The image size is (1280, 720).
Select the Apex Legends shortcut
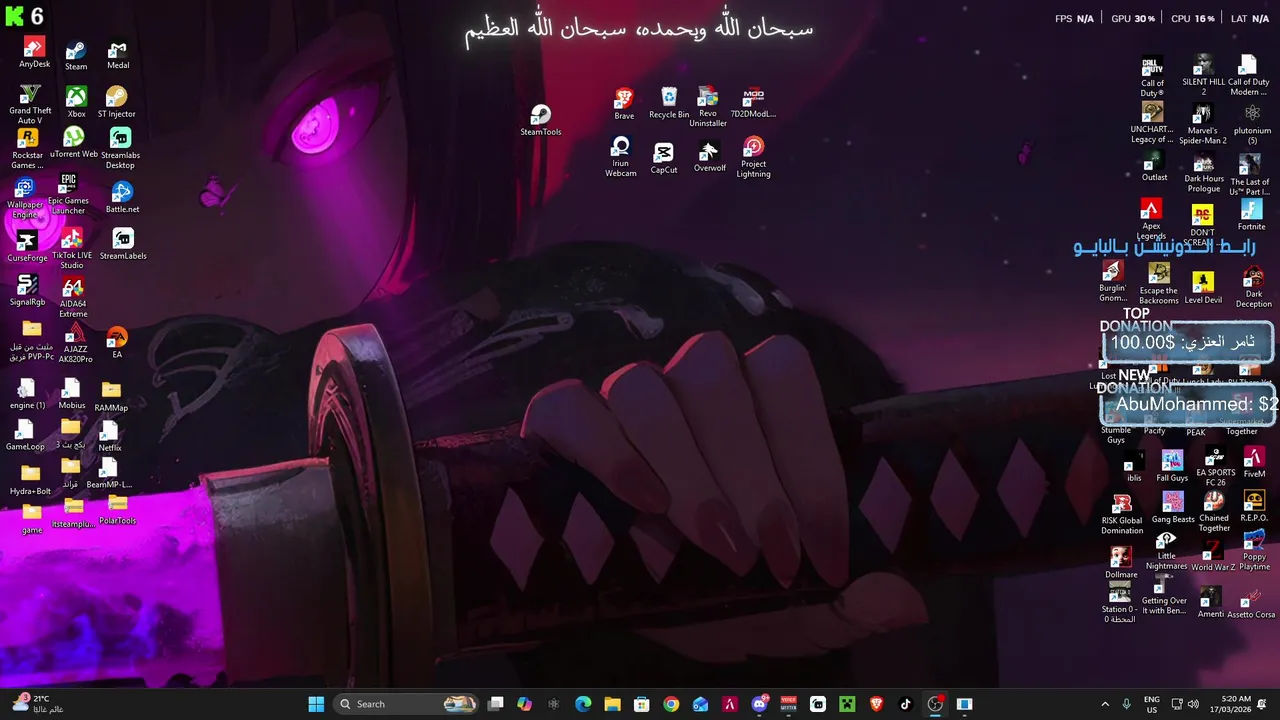point(1151,220)
